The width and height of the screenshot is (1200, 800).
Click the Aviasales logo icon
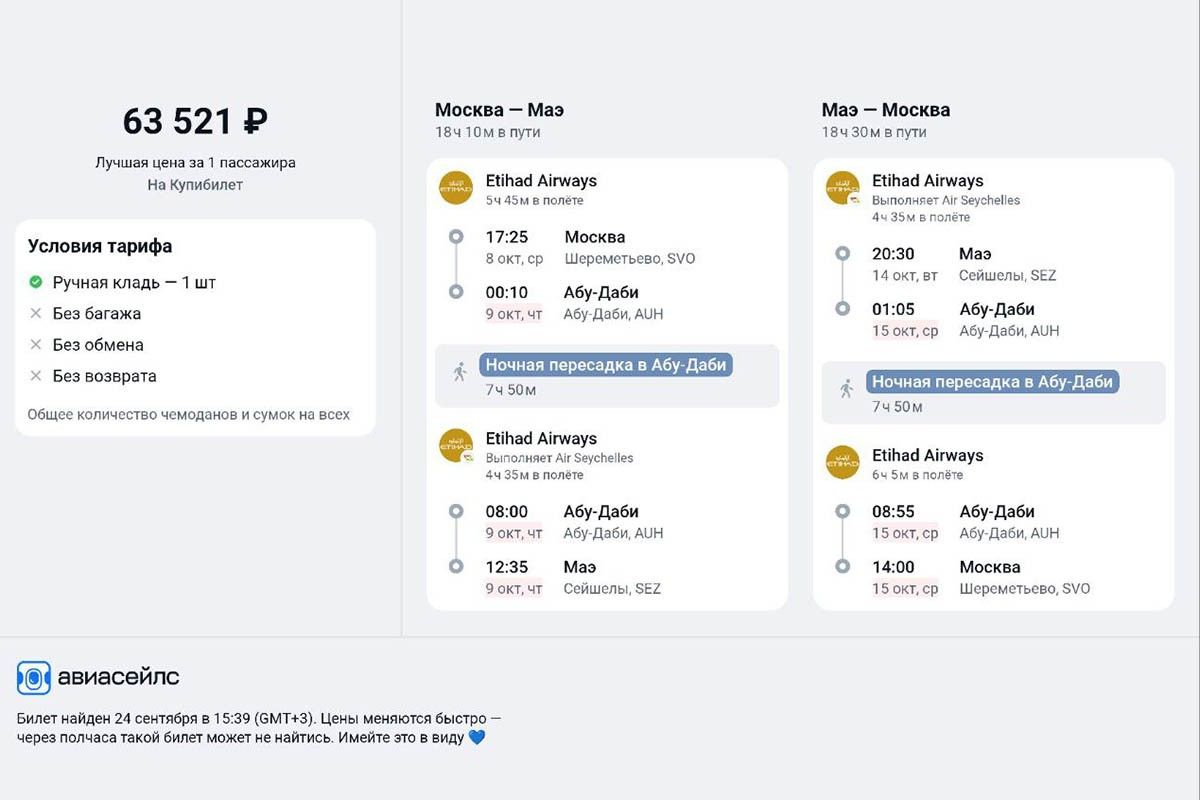(x=34, y=678)
